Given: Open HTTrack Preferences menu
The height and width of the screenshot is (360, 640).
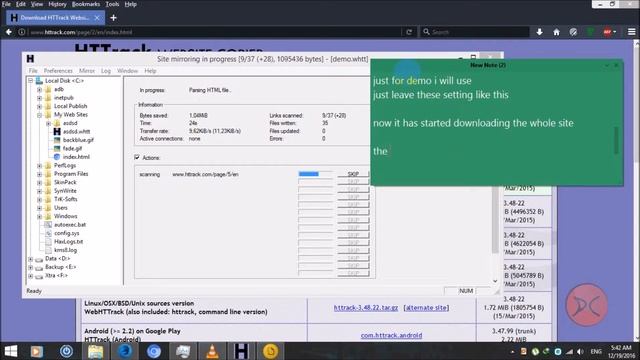Looking at the screenshot, I should tap(58, 71).
